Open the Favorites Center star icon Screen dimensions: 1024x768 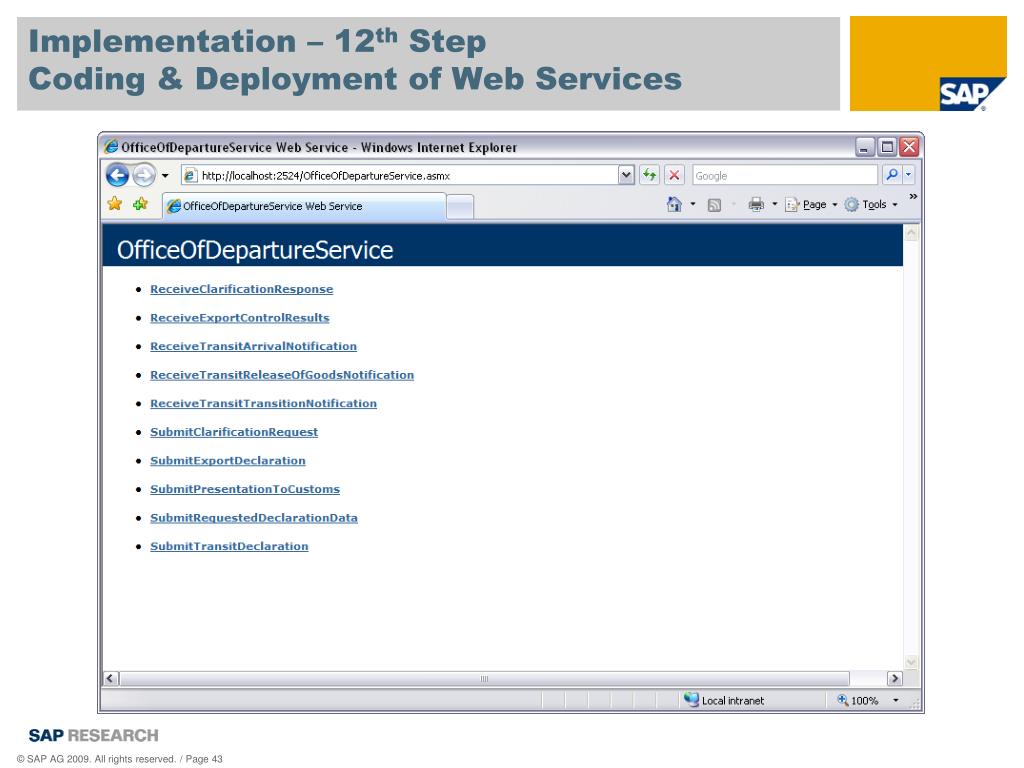click(115, 205)
